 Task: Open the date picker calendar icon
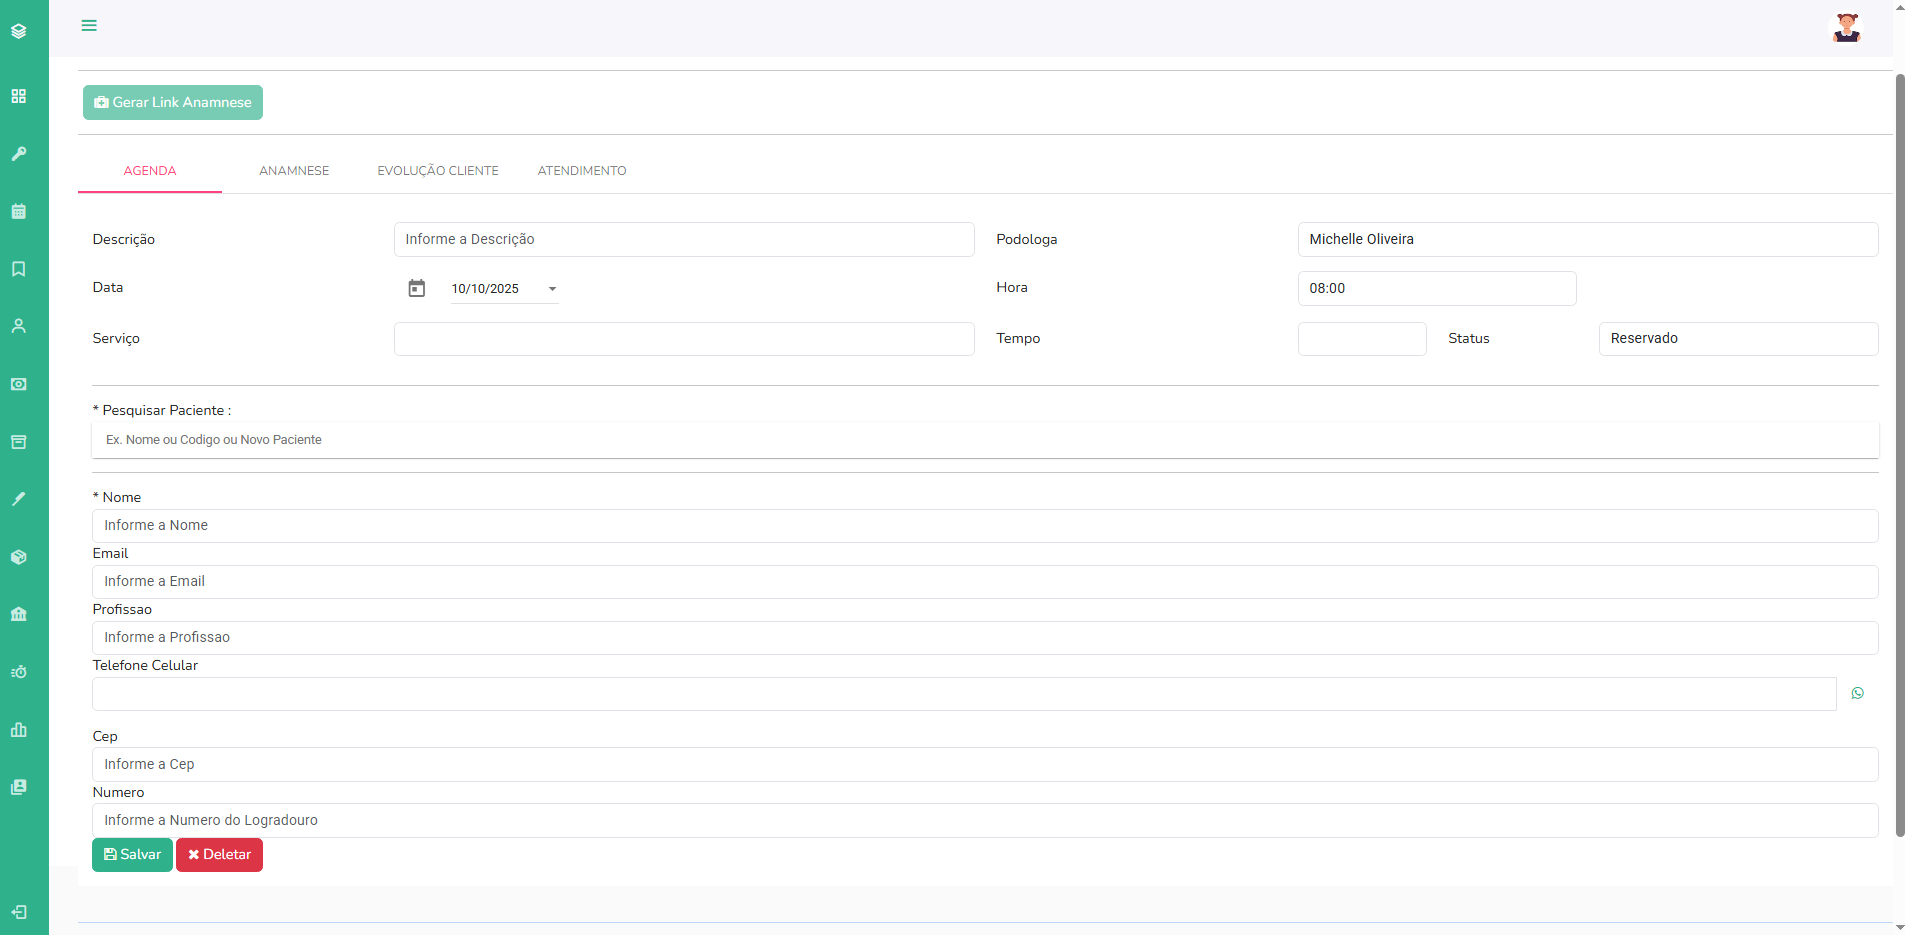tap(417, 288)
